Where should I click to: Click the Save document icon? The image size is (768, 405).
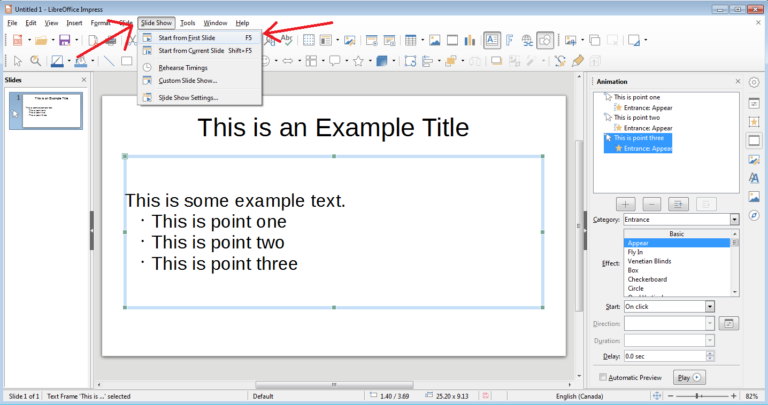[x=64, y=40]
